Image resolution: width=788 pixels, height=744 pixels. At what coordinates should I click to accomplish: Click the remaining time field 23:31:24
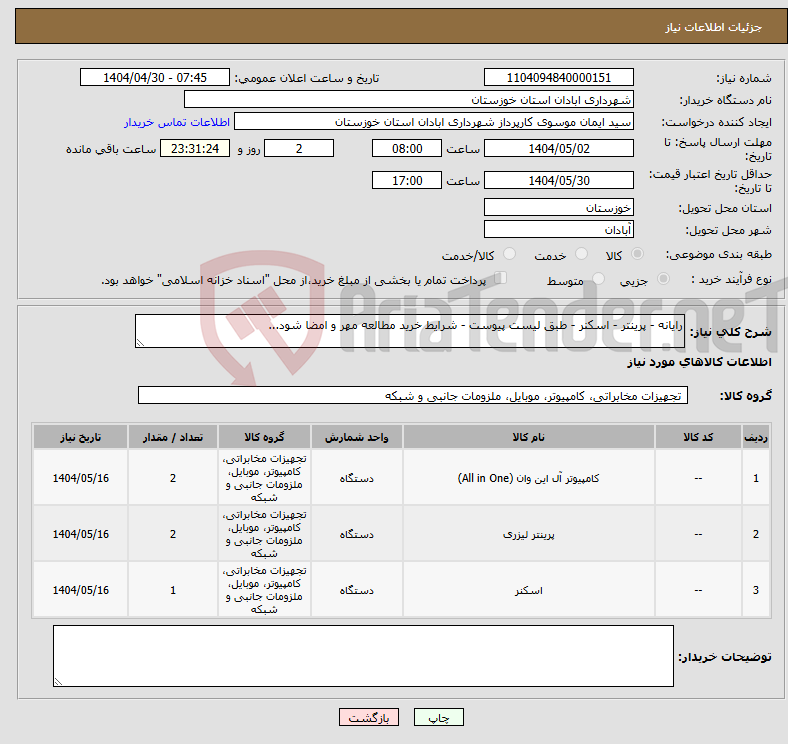pos(195,149)
